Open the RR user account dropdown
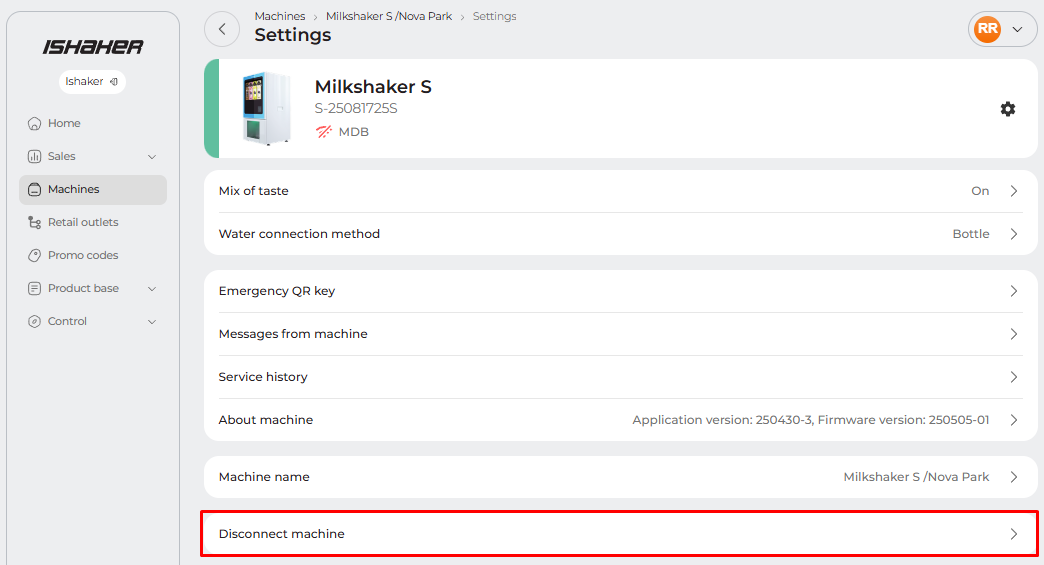Viewport: 1044px width, 565px height. pyautogui.click(x=1002, y=29)
